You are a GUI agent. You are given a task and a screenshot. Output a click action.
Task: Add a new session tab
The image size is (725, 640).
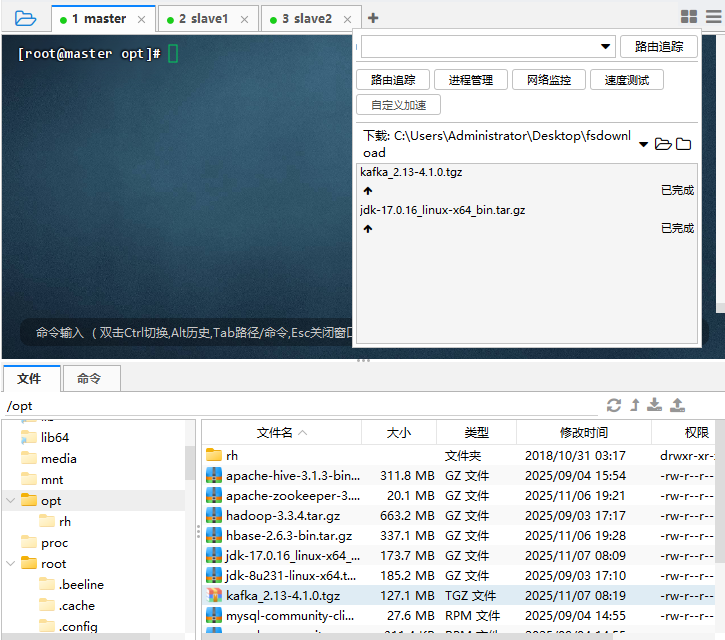373,18
